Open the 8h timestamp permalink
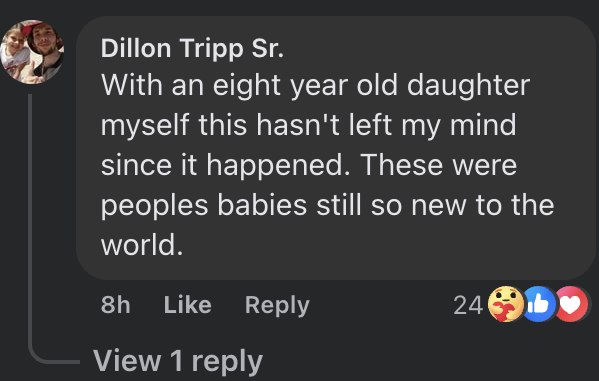 (x=115, y=305)
